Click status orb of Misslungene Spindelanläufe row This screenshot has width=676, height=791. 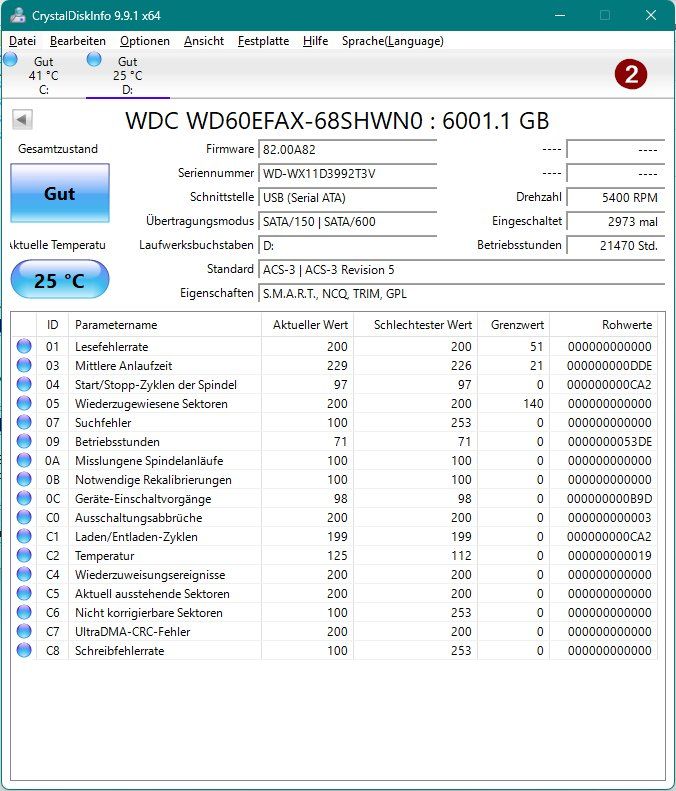[x=24, y=460]
